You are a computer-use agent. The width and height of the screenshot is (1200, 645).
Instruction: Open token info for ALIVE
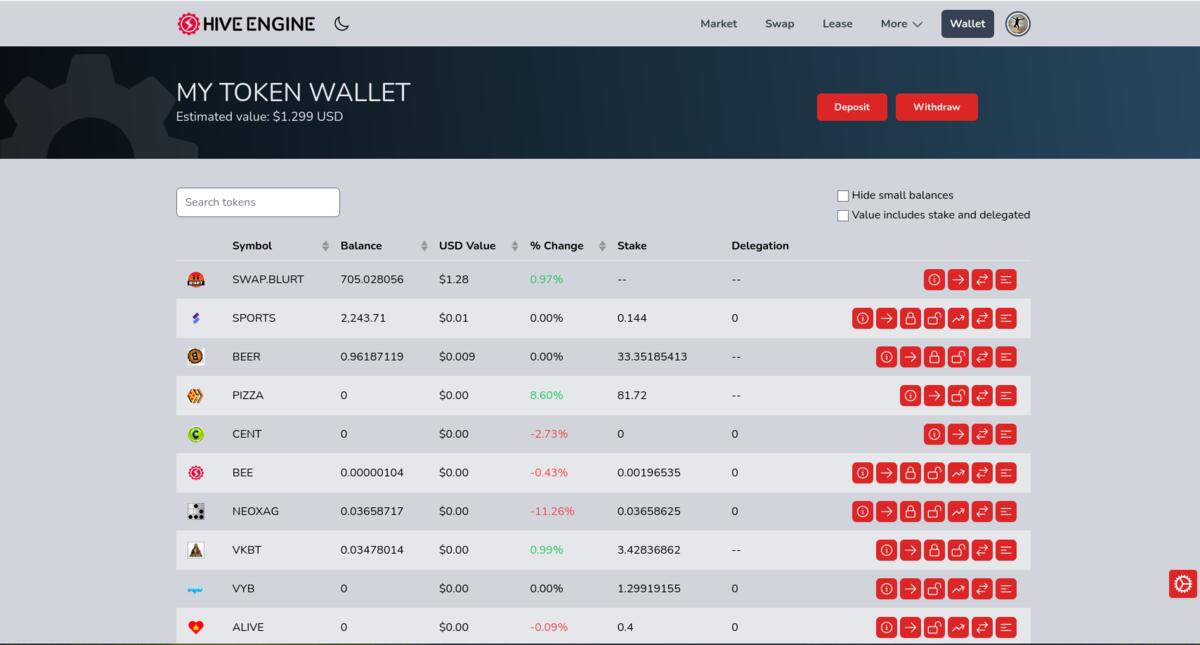click(x=886, y=628)
